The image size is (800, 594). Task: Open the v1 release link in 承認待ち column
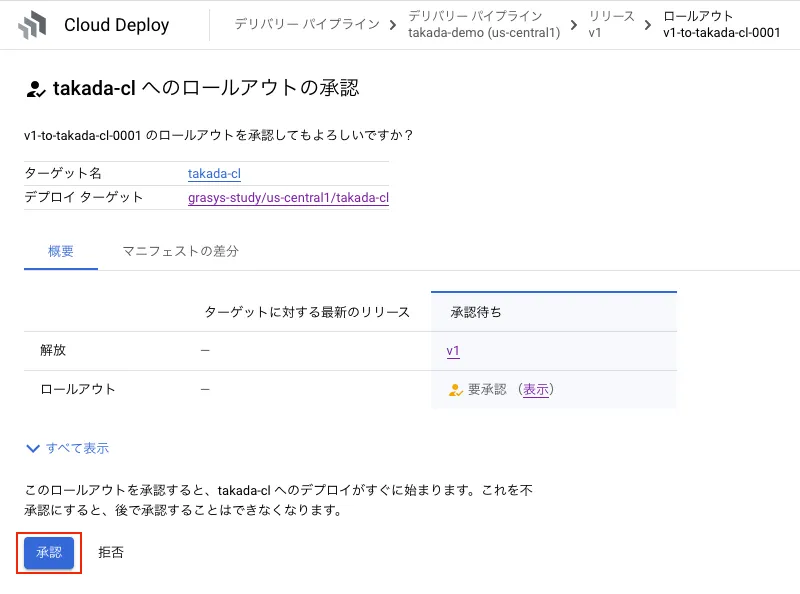(x=453, y=351)
